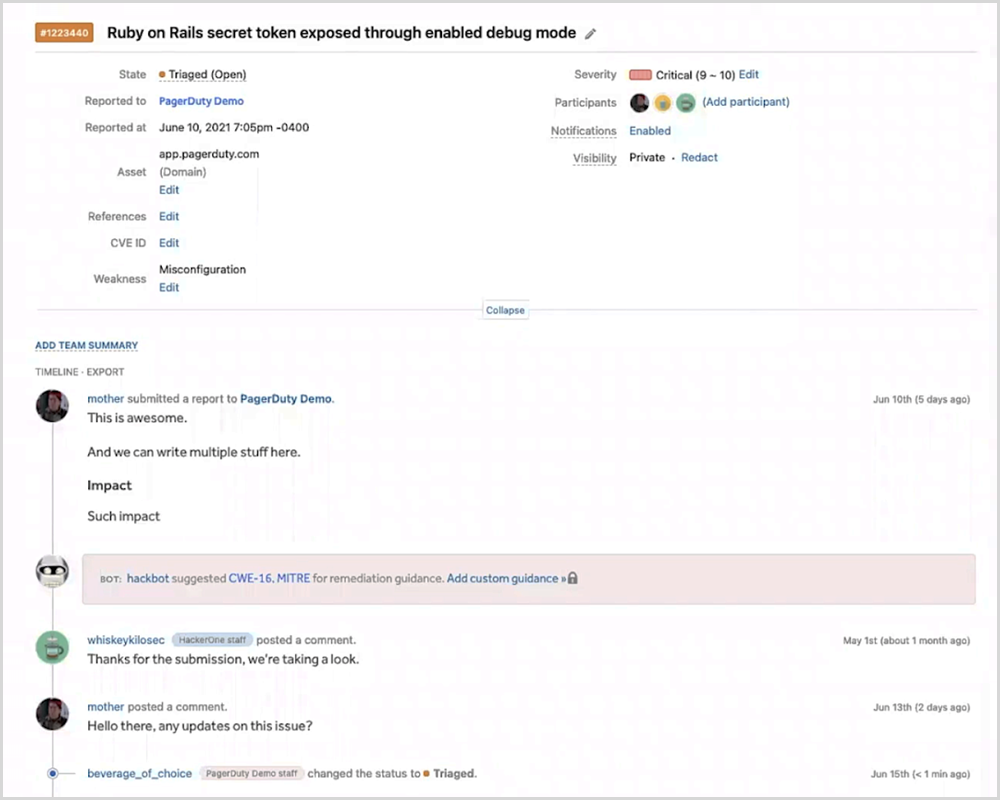
Task: Click Add Team Summary
Action: pos(87,346)
